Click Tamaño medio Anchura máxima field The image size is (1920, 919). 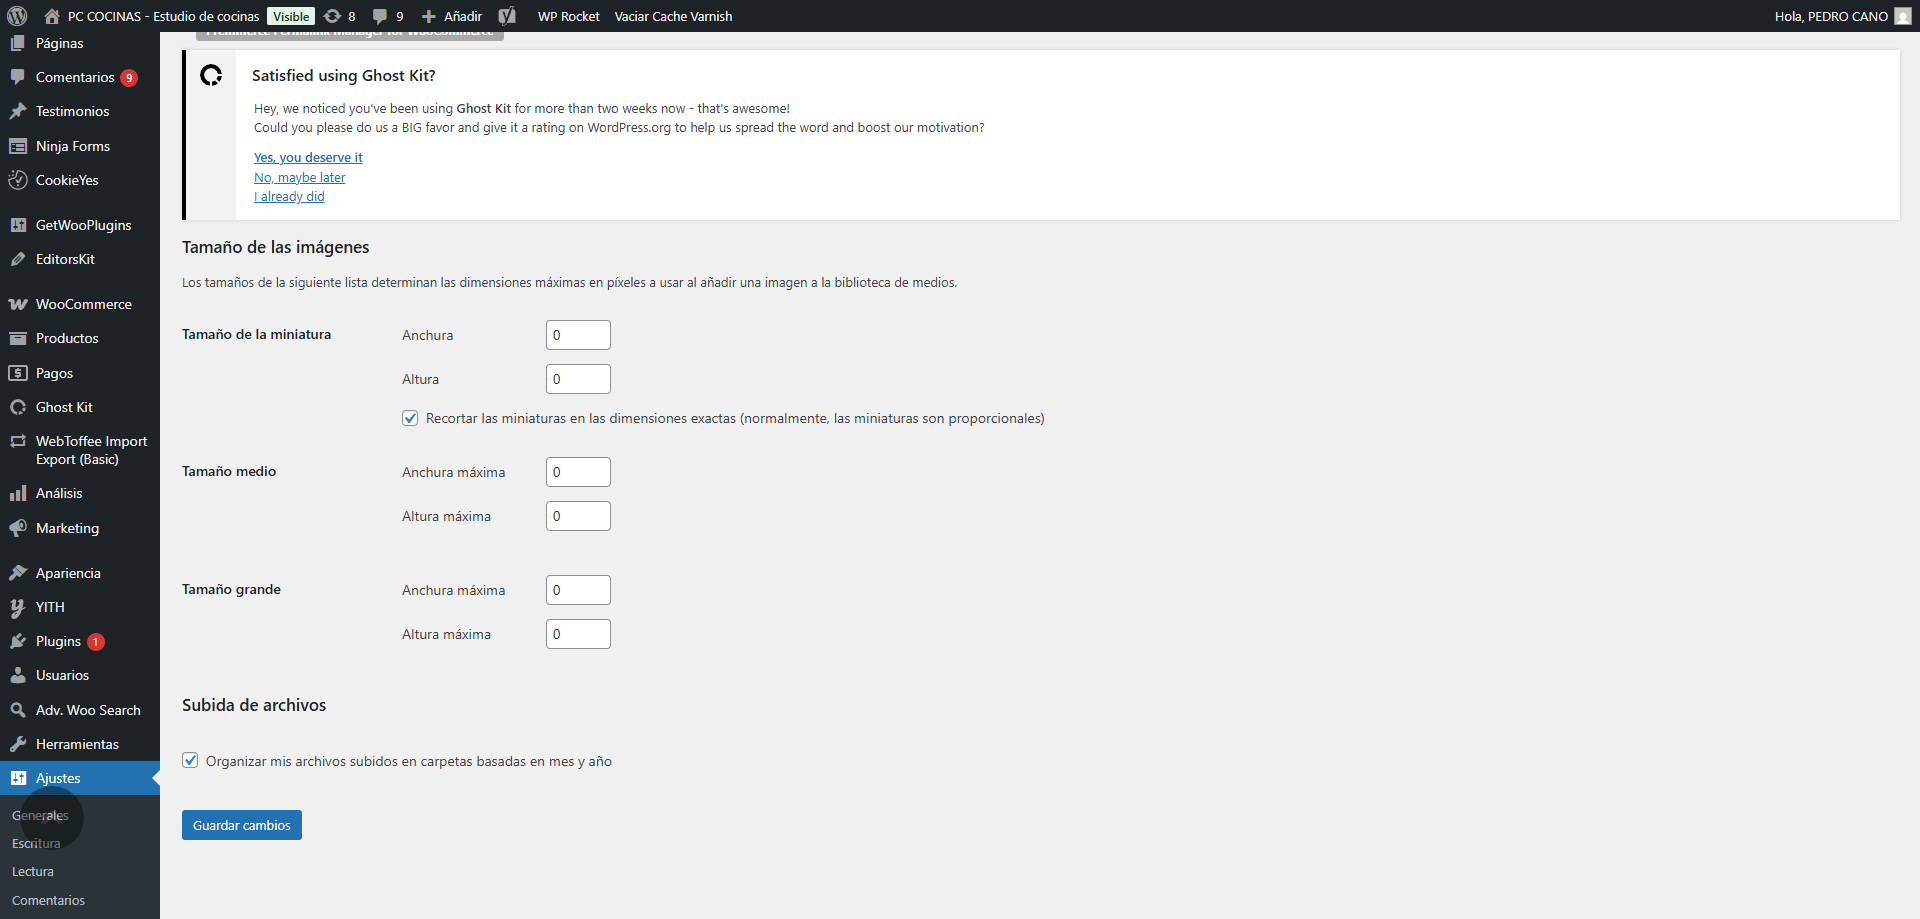[x=578, y=472]
